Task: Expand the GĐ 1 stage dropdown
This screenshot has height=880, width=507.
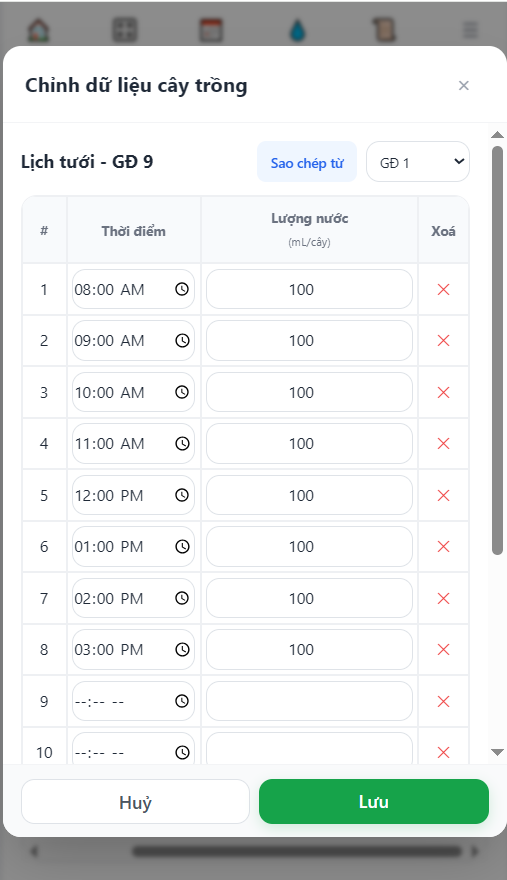Action: [418, 162]
